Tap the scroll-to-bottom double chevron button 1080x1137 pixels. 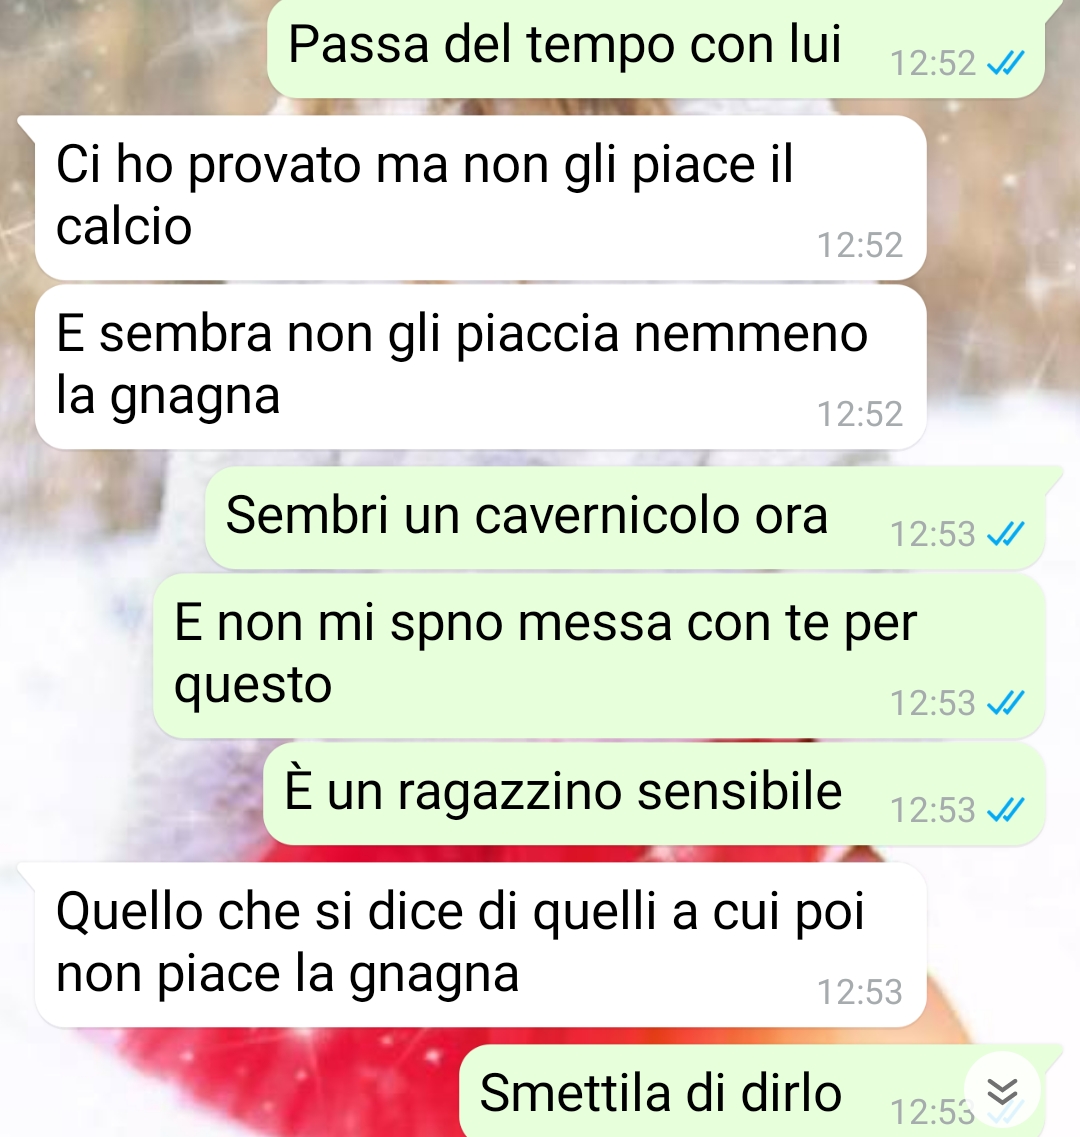click(1002, 1091)
